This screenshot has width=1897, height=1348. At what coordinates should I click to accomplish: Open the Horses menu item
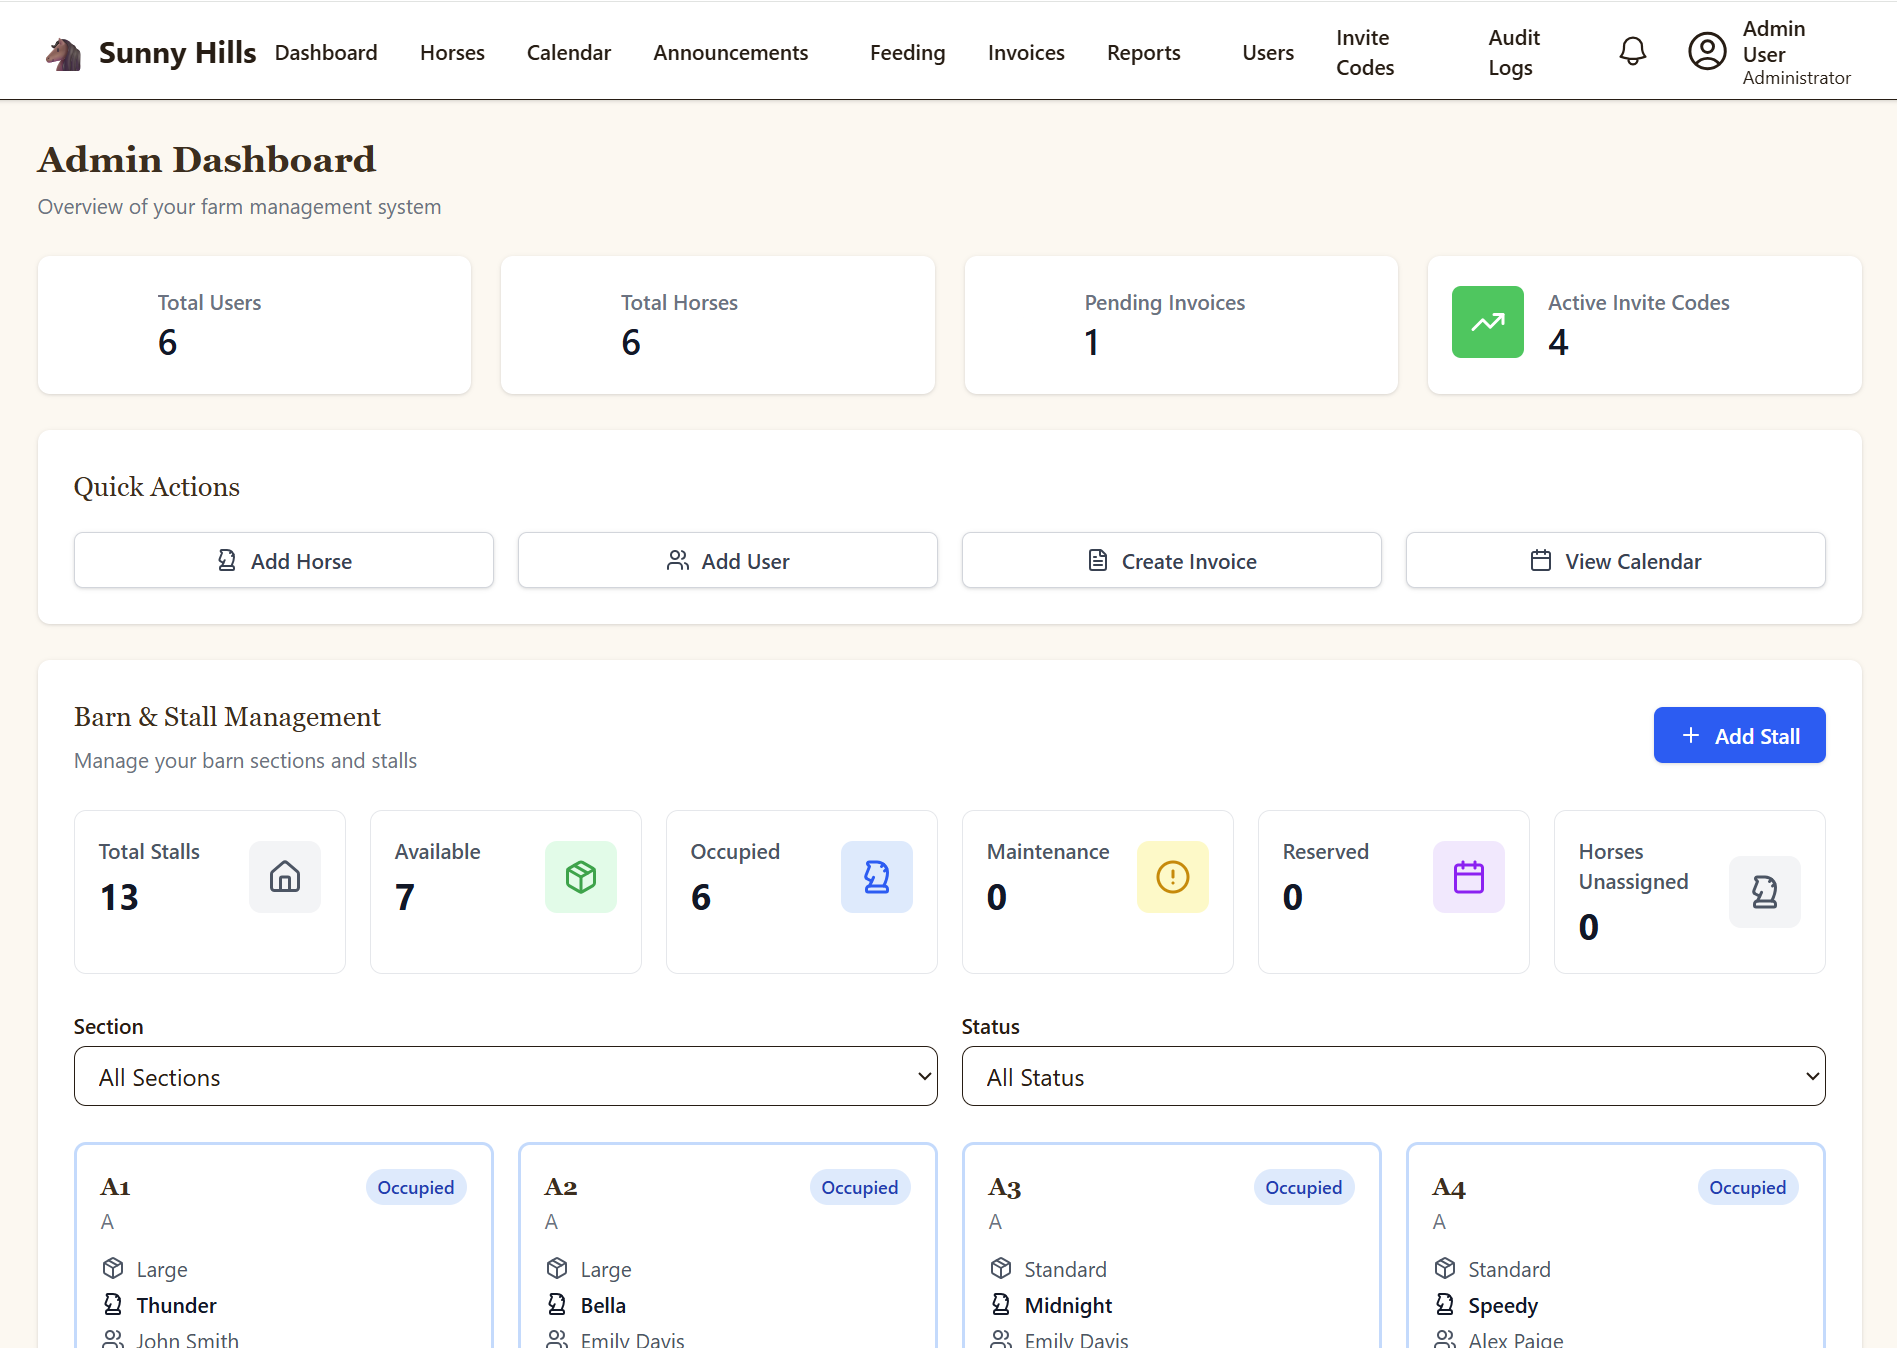(x=452, y=53)
